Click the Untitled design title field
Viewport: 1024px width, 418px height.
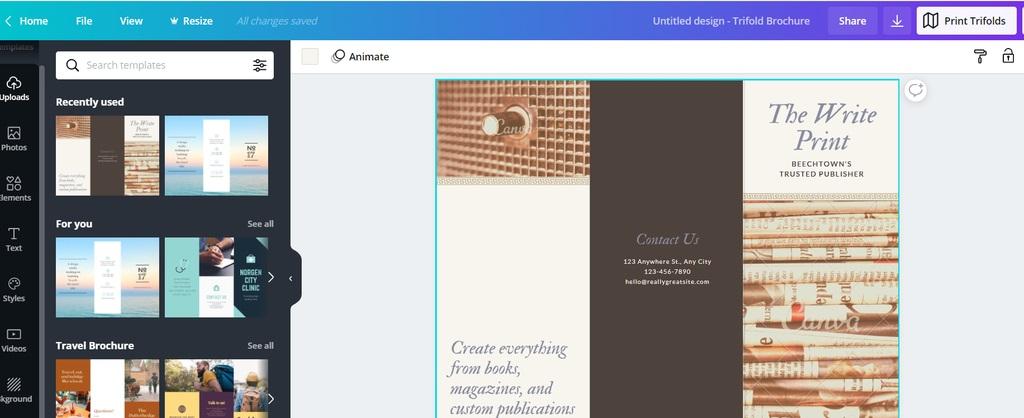pos(731,21)
